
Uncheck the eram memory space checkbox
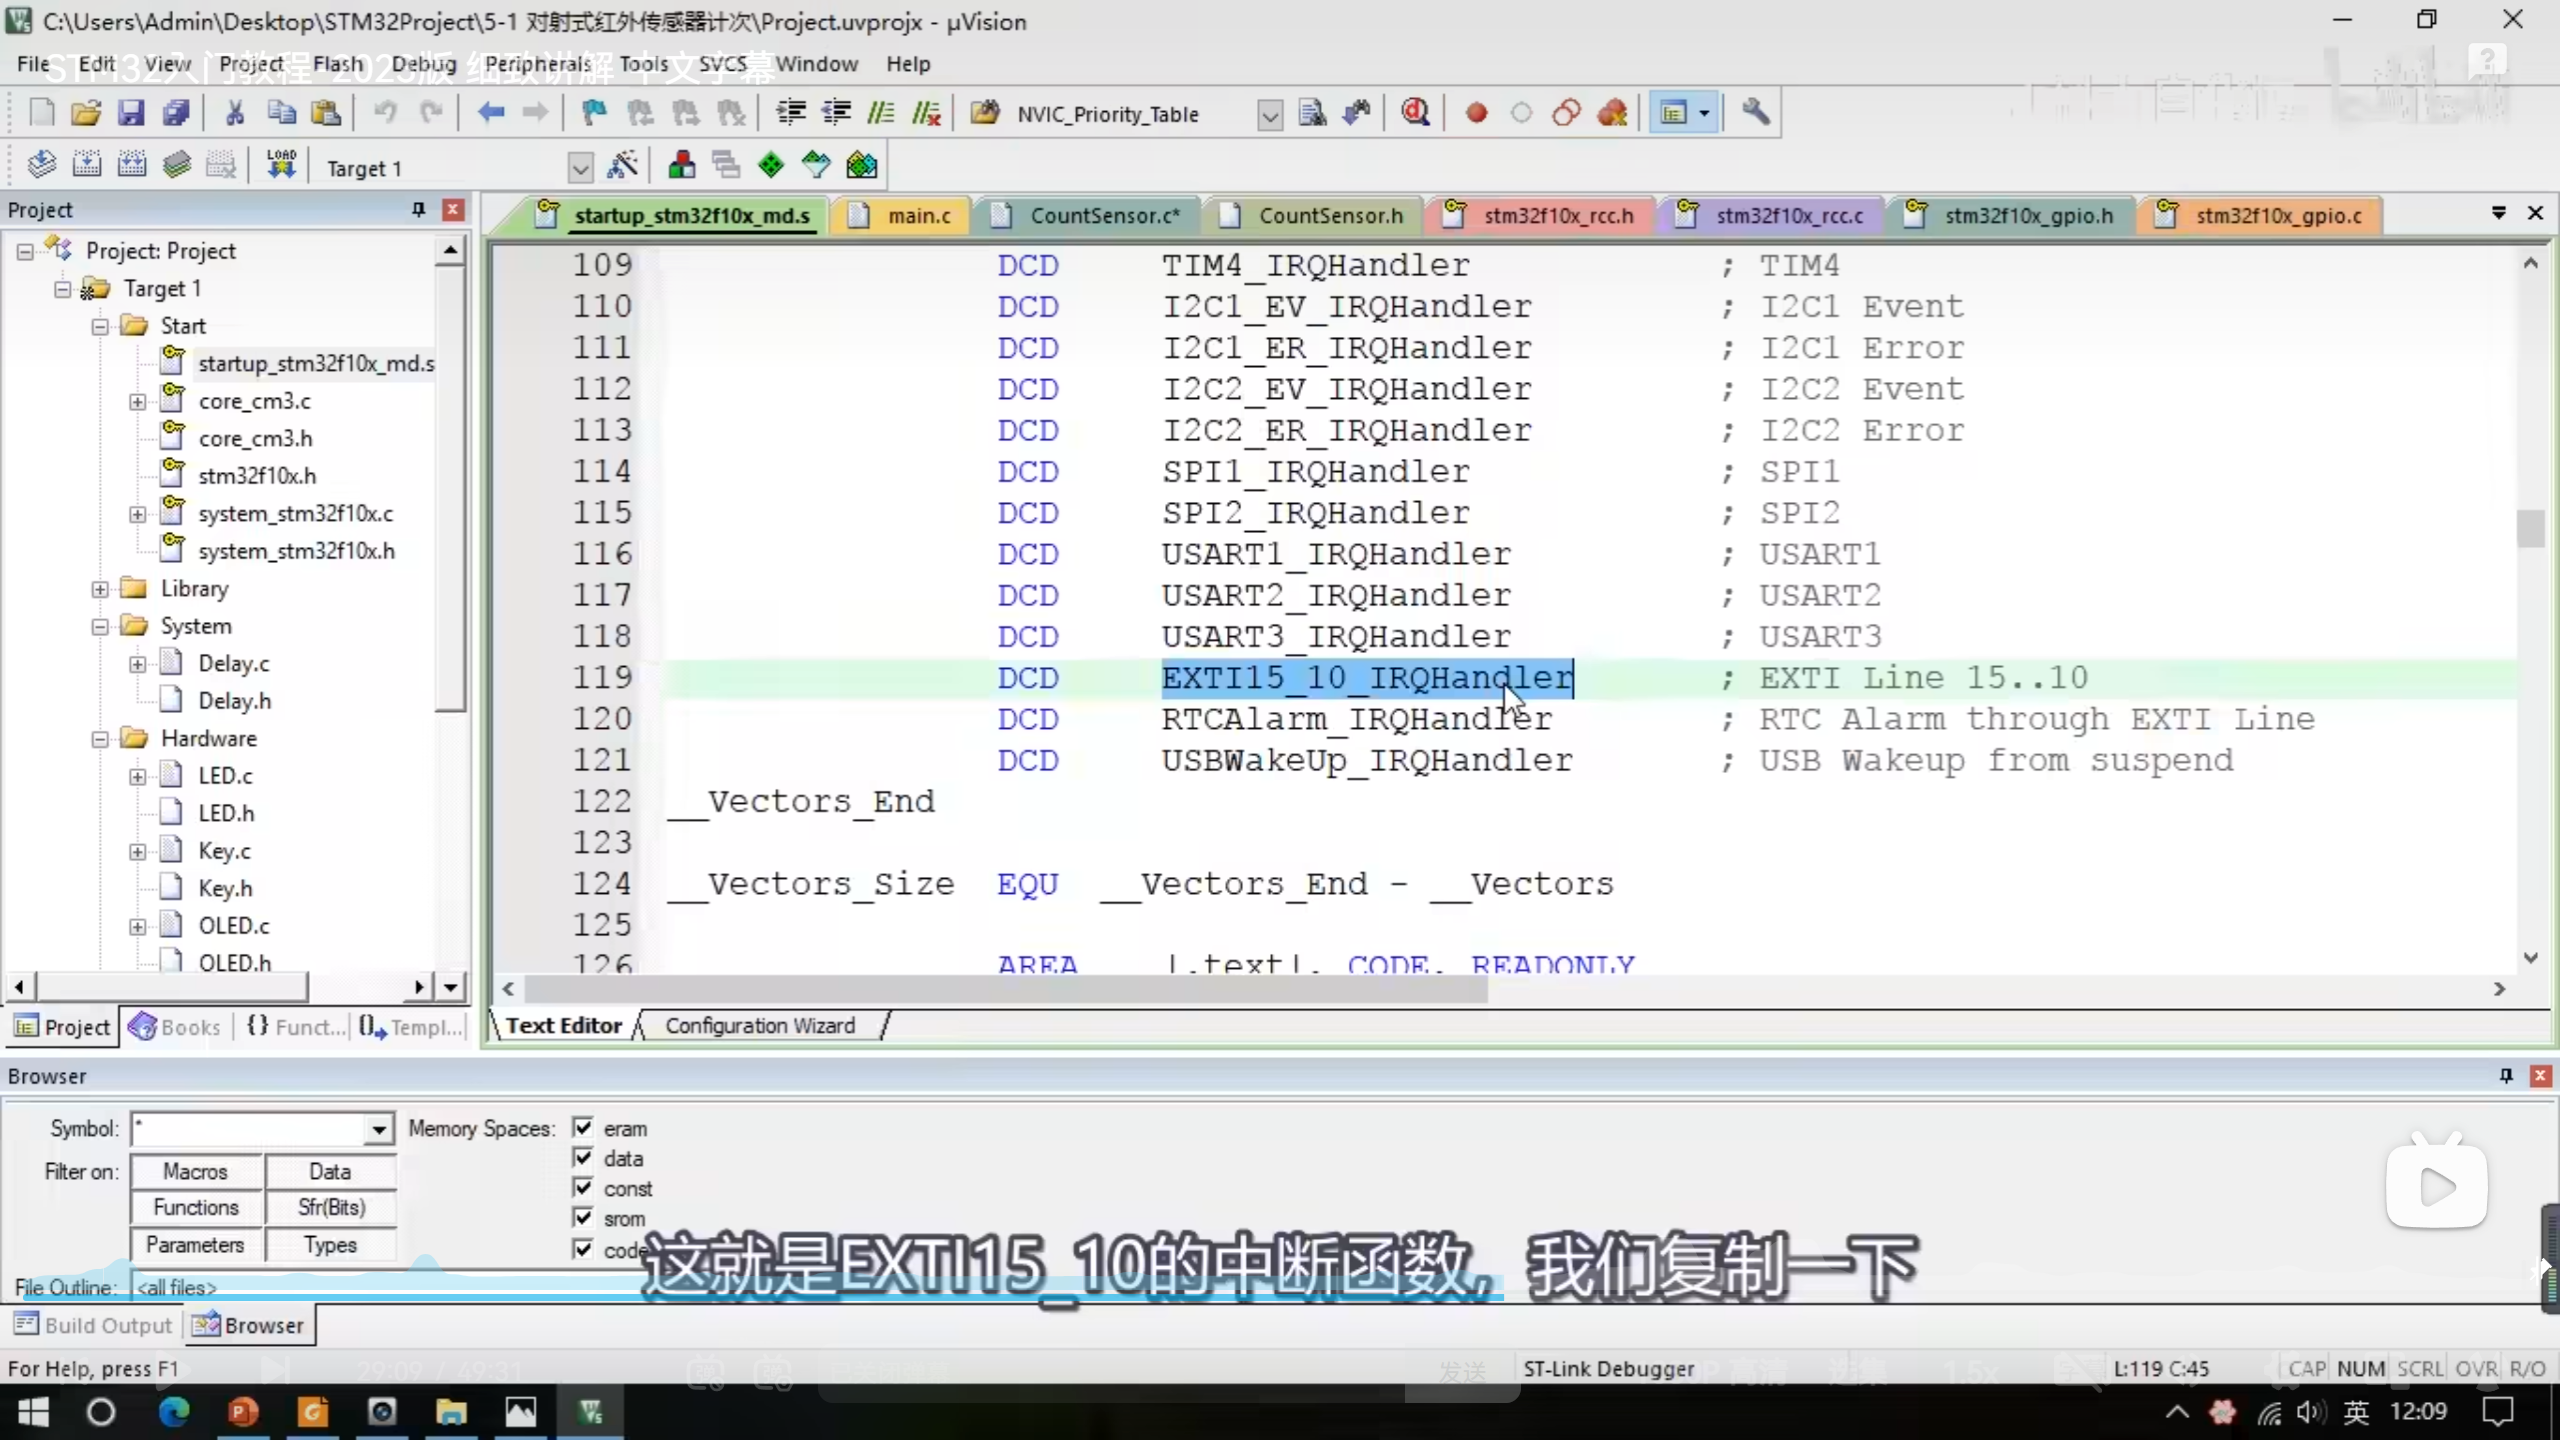tap(583, 1128)
